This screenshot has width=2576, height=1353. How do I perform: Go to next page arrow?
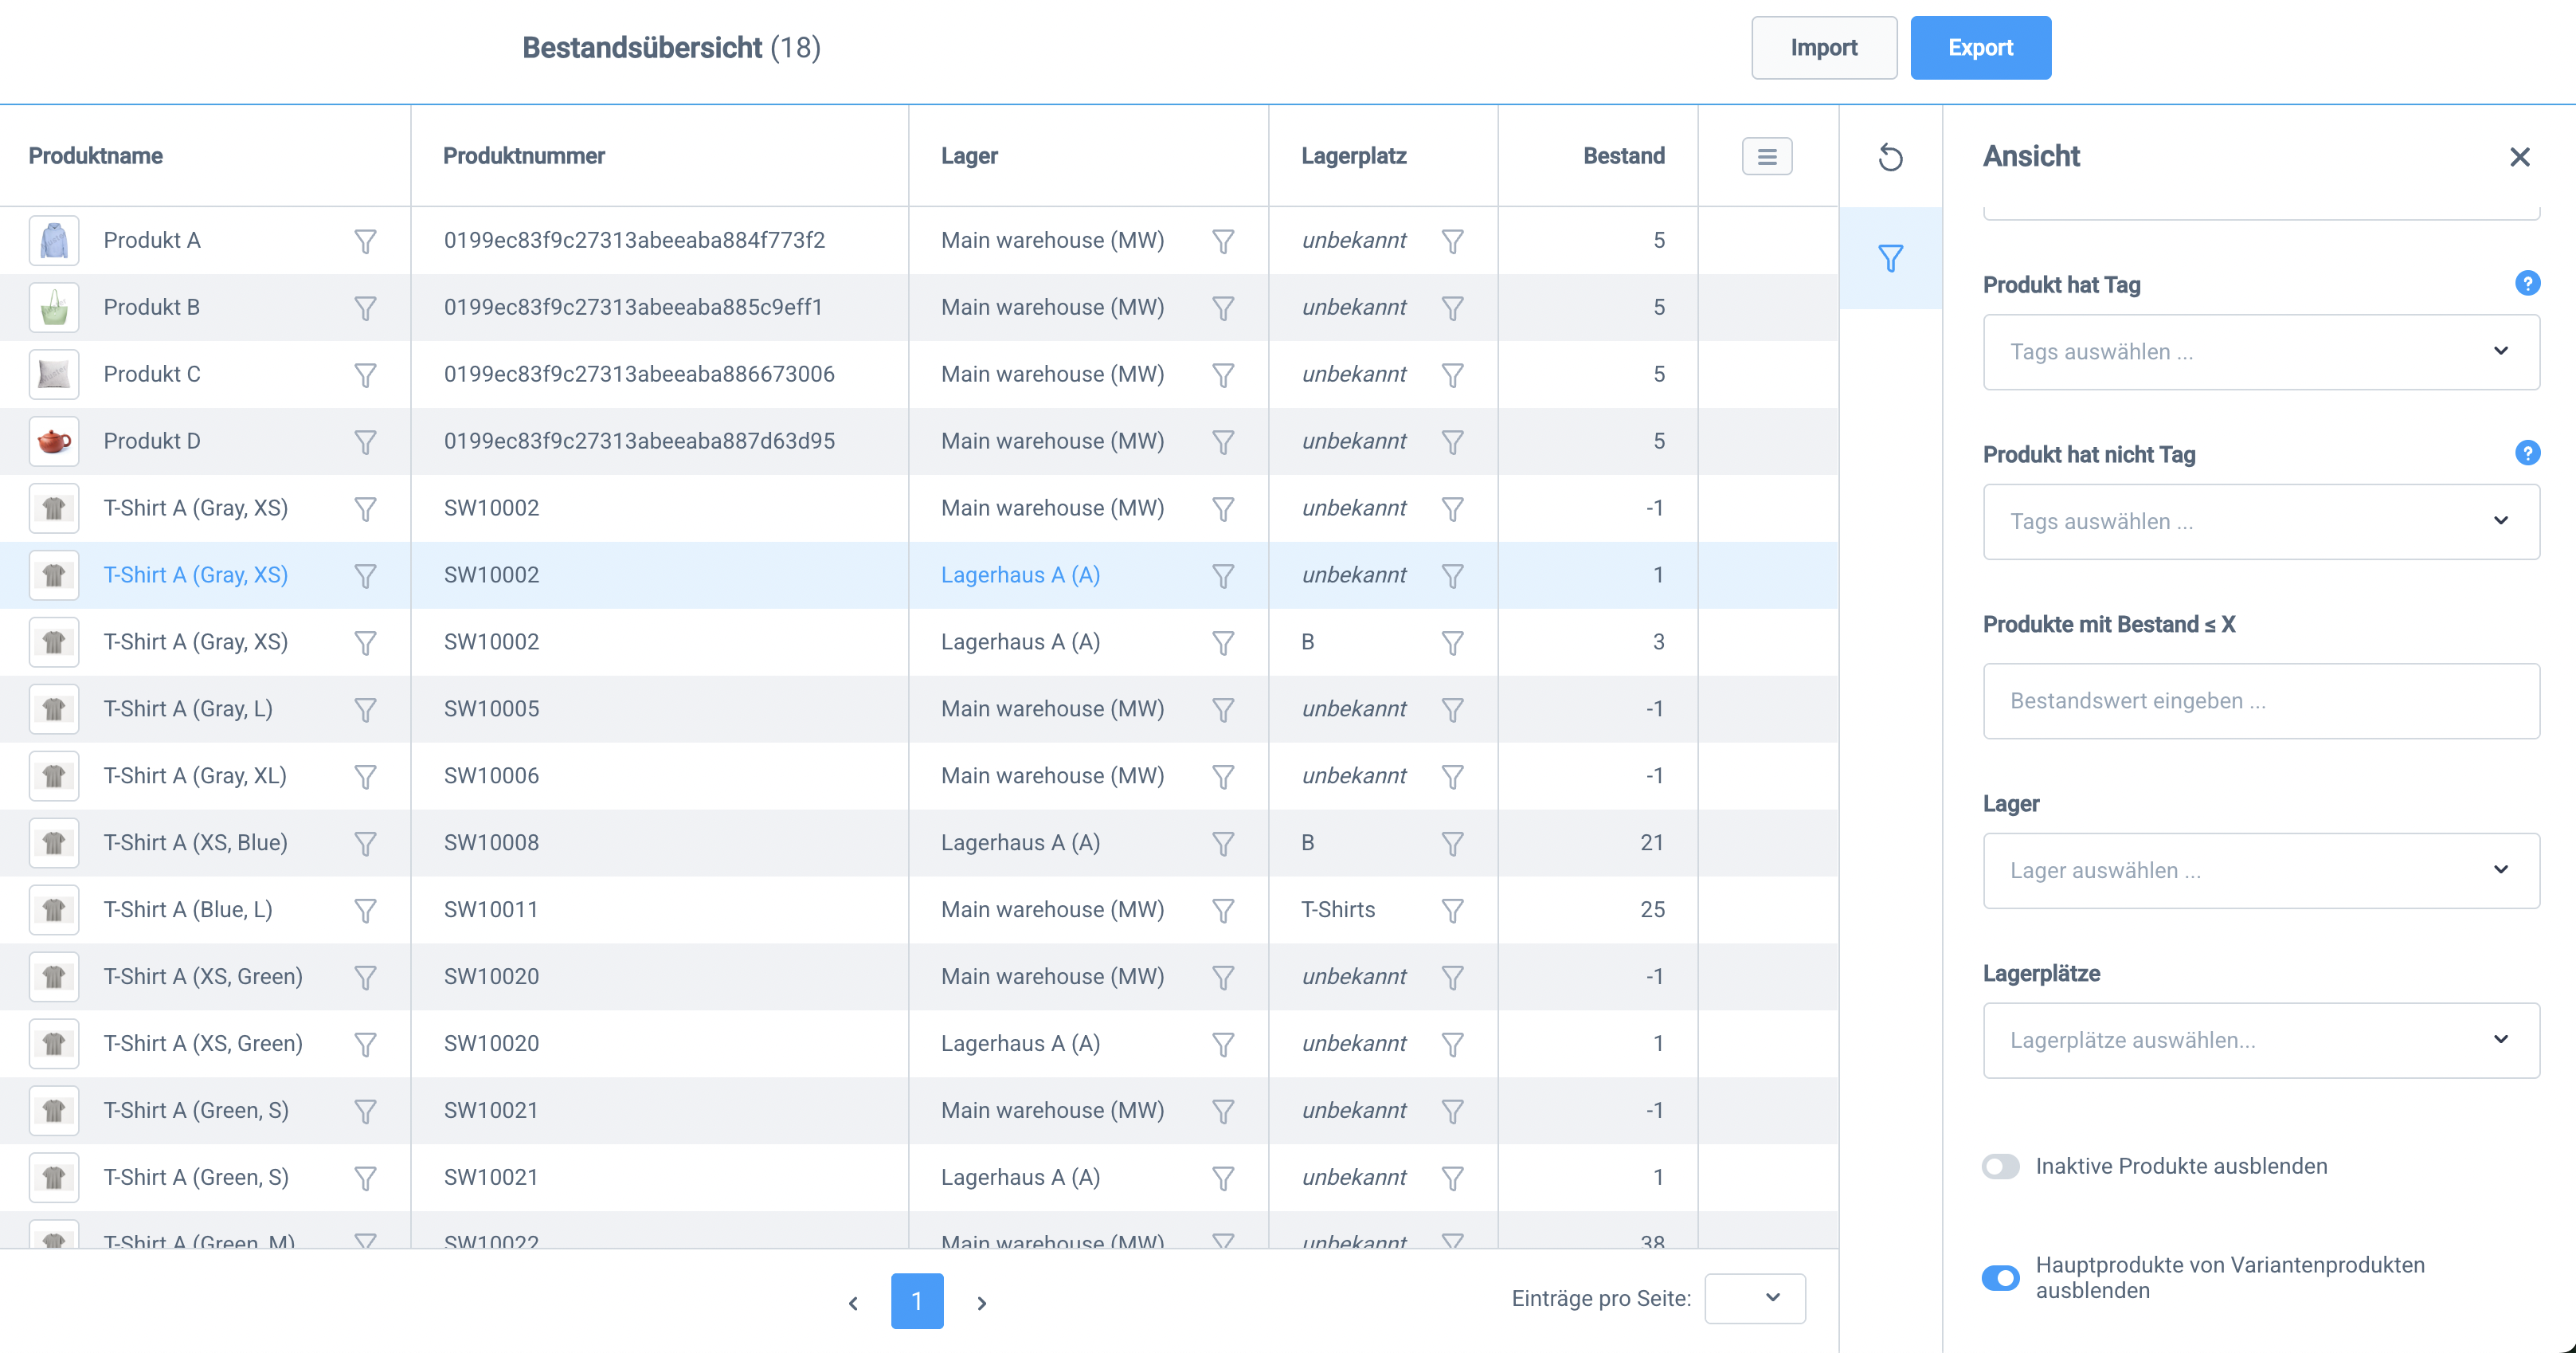pyautogui.click(x=982, y=1302)
